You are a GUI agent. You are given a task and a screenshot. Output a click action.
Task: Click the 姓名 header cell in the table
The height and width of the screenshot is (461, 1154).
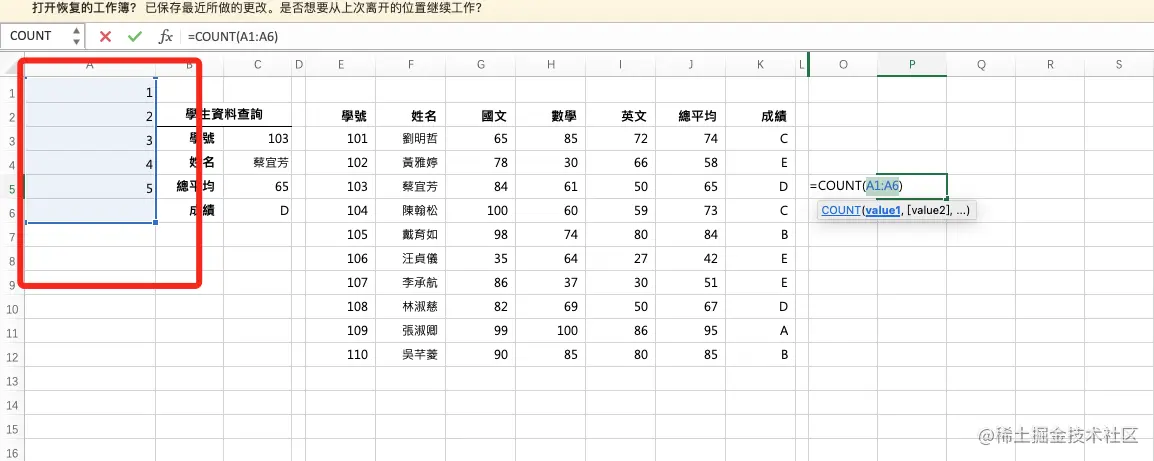tap(411, 116)
